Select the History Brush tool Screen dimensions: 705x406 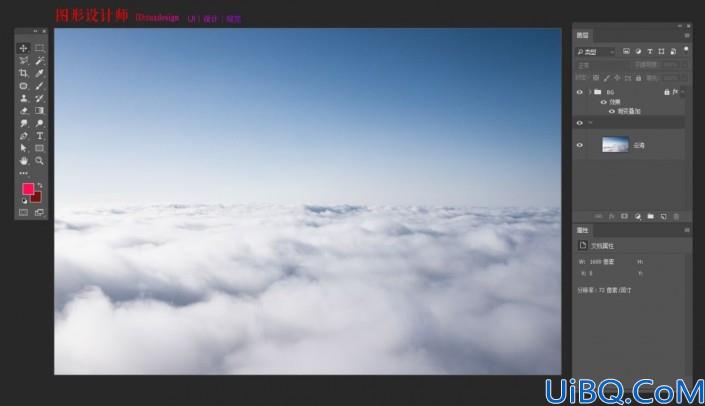pos(40,98)
